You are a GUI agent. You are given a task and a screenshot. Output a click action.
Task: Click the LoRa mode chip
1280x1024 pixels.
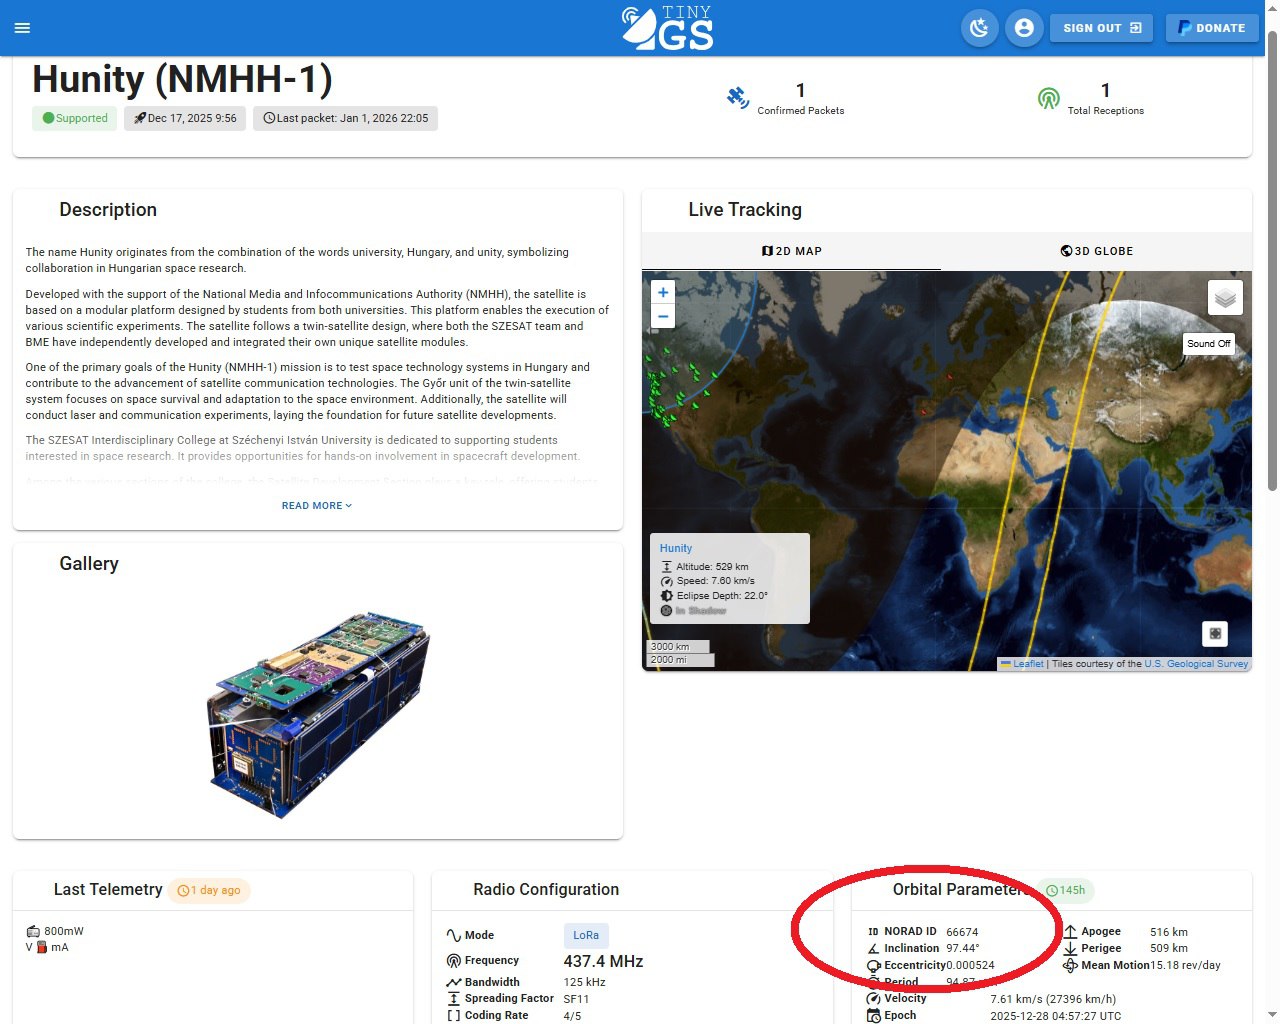(586, 936)
